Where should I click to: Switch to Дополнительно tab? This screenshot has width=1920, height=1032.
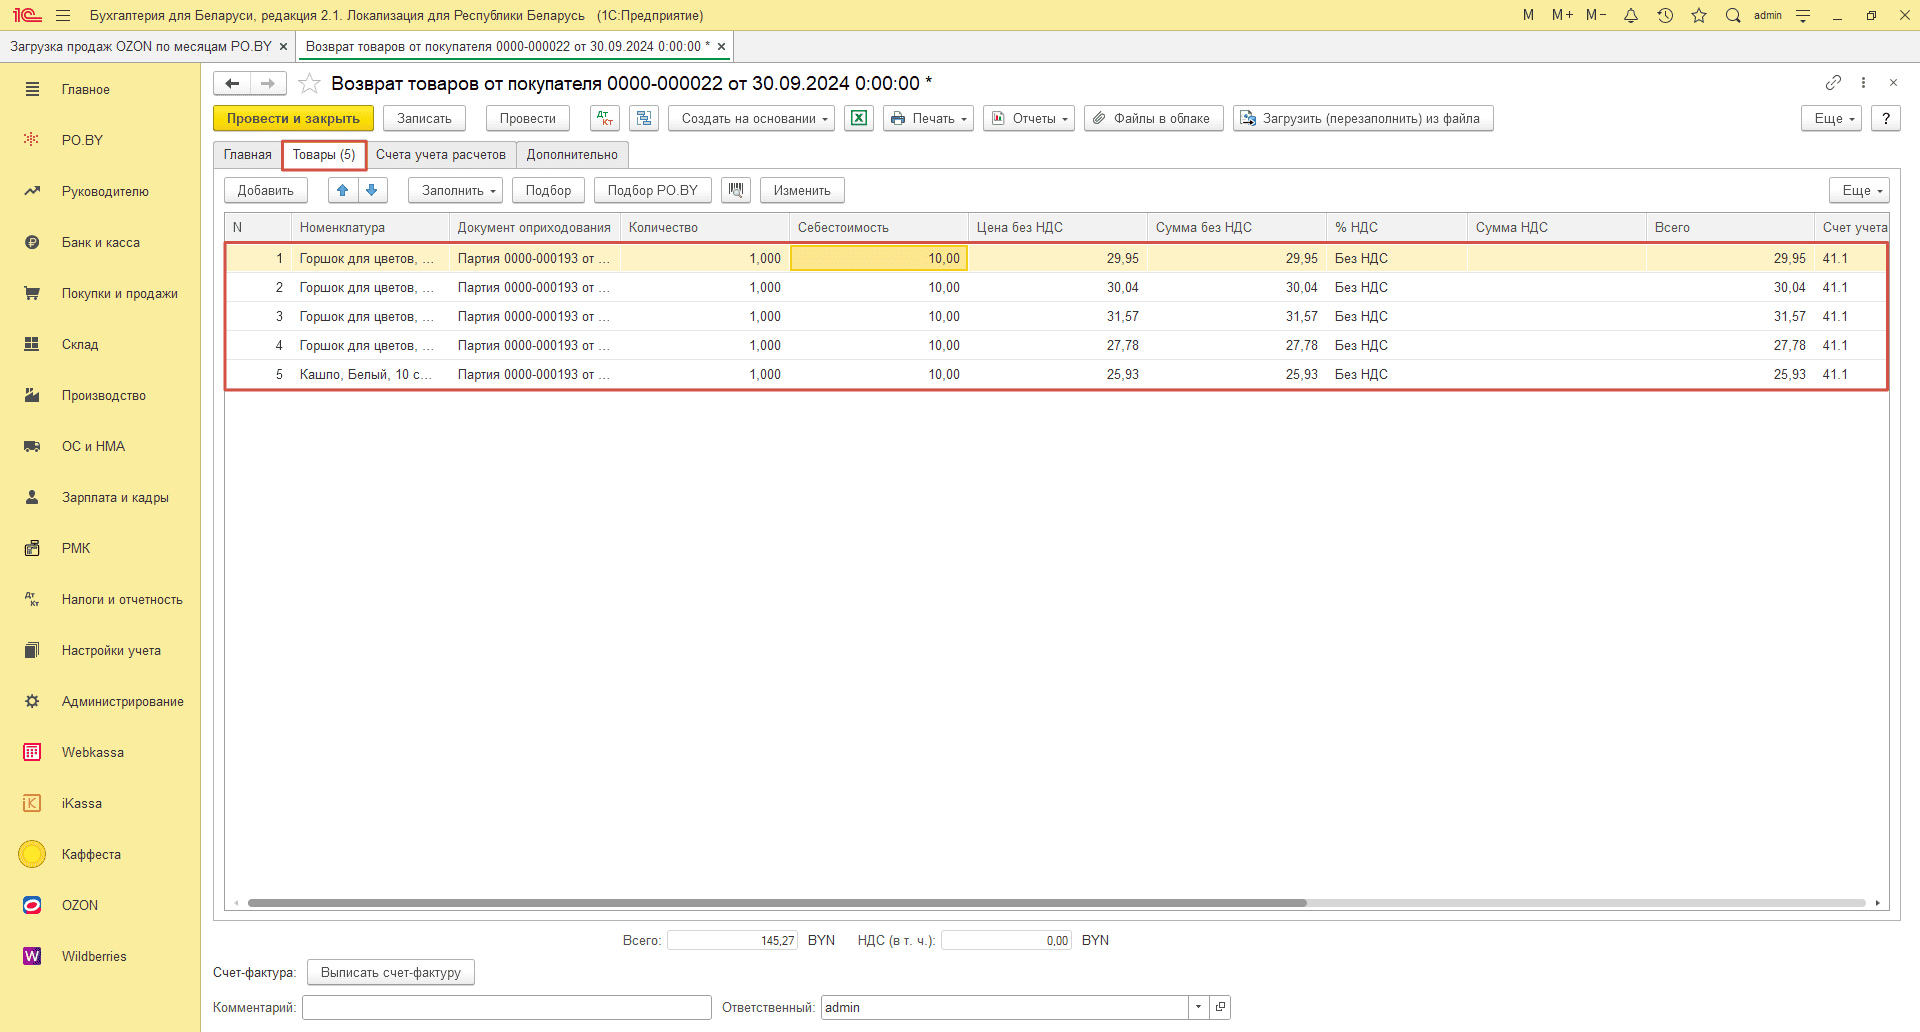572,154
